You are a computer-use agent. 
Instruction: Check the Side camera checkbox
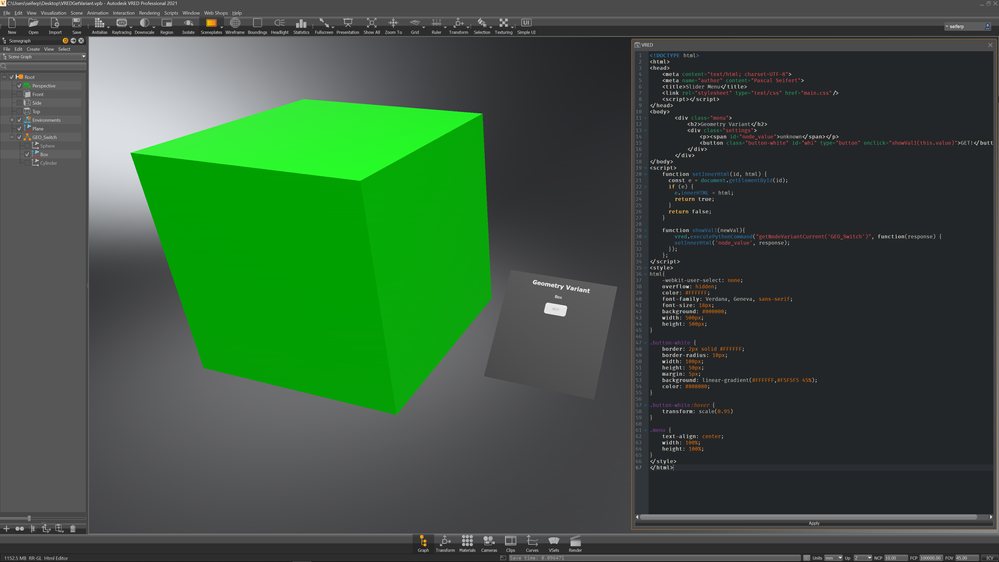pyautogui.click(x=19, y=103)
